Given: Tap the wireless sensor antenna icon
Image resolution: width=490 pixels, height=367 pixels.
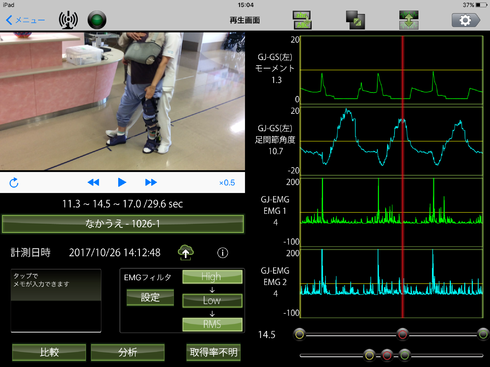Looking at the screenshot, I should tap(68, 20).
